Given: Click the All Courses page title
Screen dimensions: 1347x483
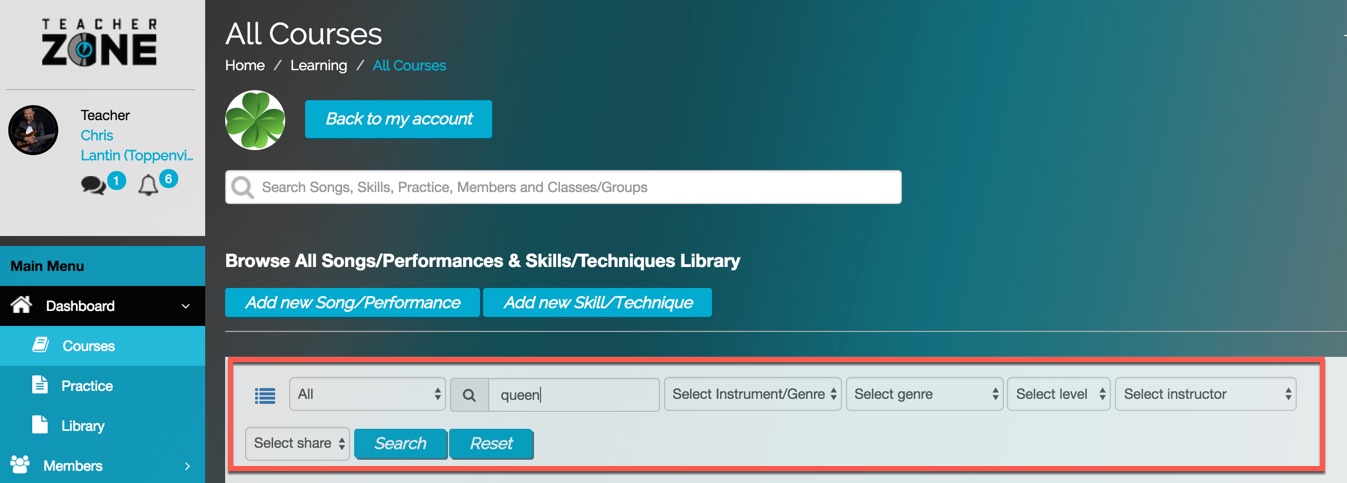Looking at the screenshot, I should click(304, 33).
